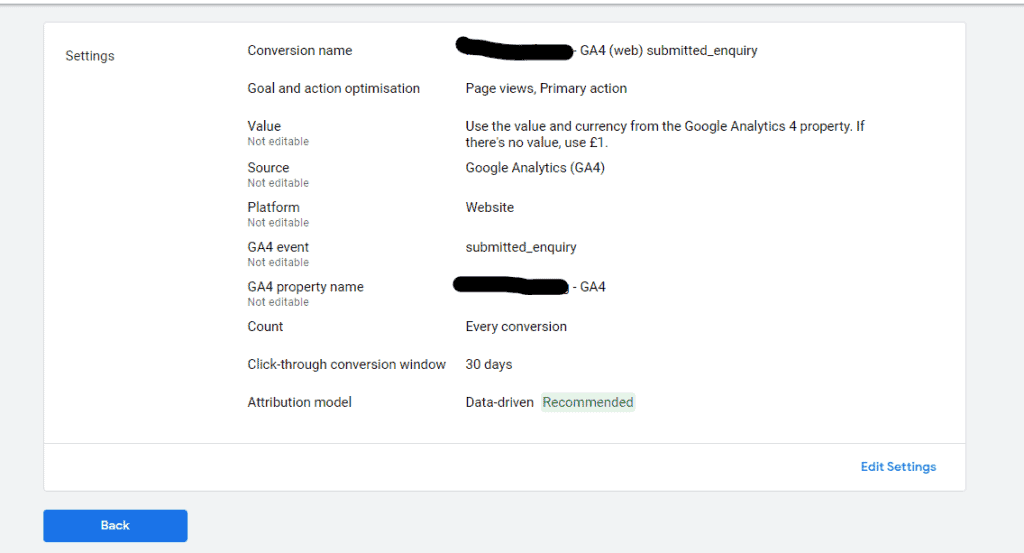Select 'Google Analytics (GA4)' source value
The height and width of the screenshot is (553, 1024).
click(x=535, y=168)
